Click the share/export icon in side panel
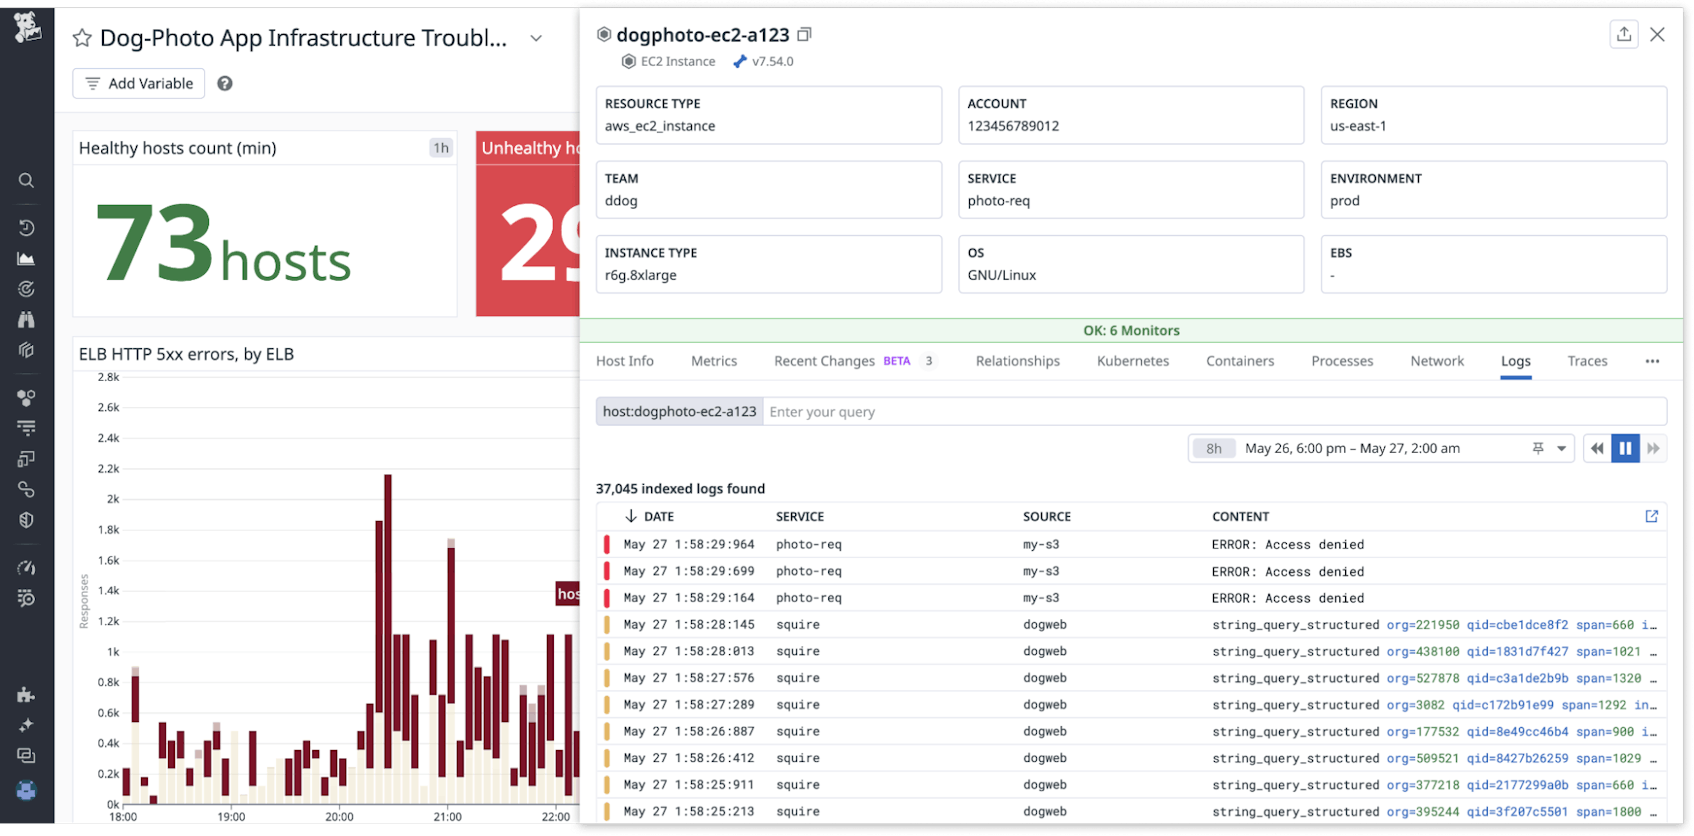Image resolution: width=1694 pixels, height=836 pixels. pyautogui.click(x=1624, y=35)
